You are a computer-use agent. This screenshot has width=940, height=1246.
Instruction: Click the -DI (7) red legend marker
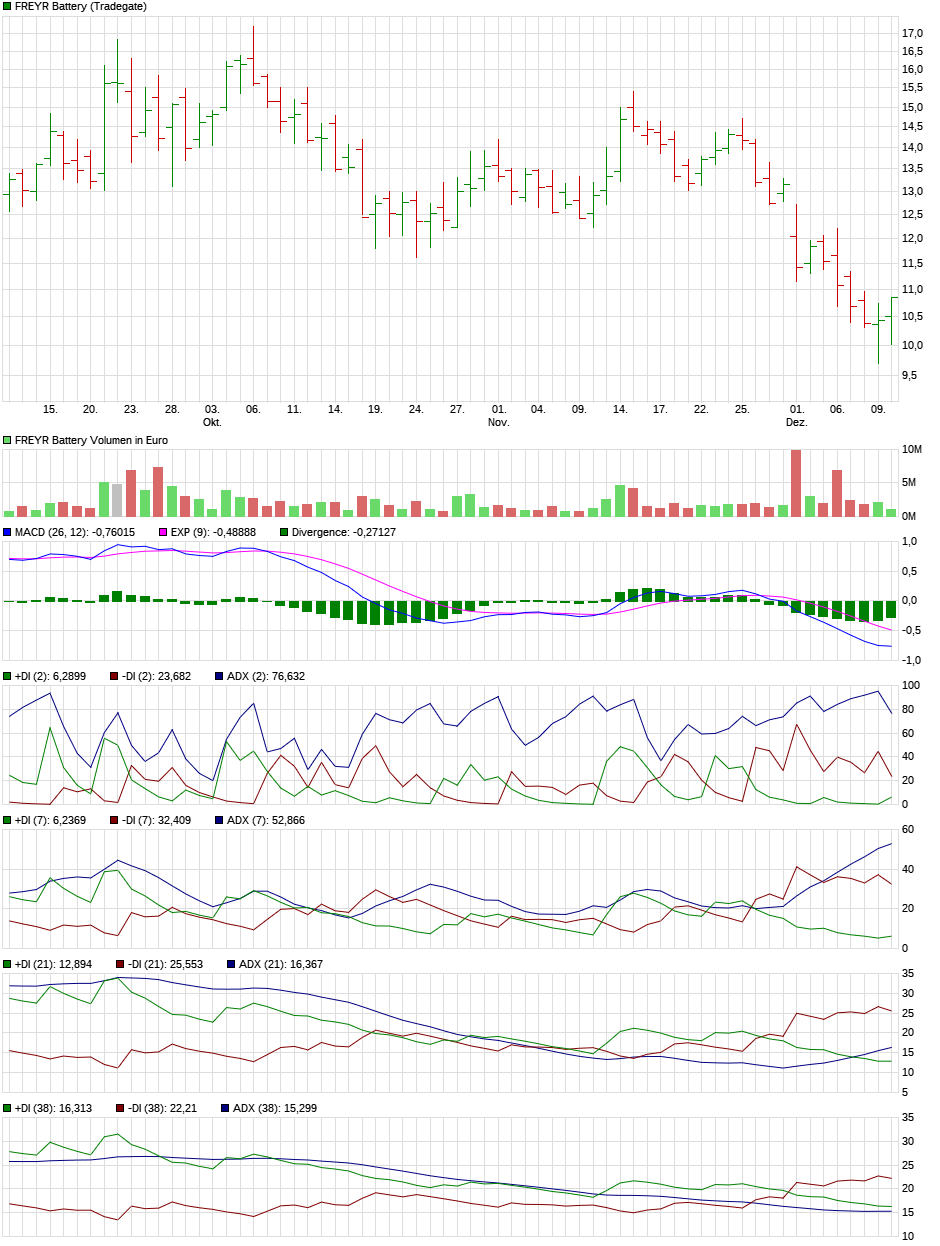[116, 820]
